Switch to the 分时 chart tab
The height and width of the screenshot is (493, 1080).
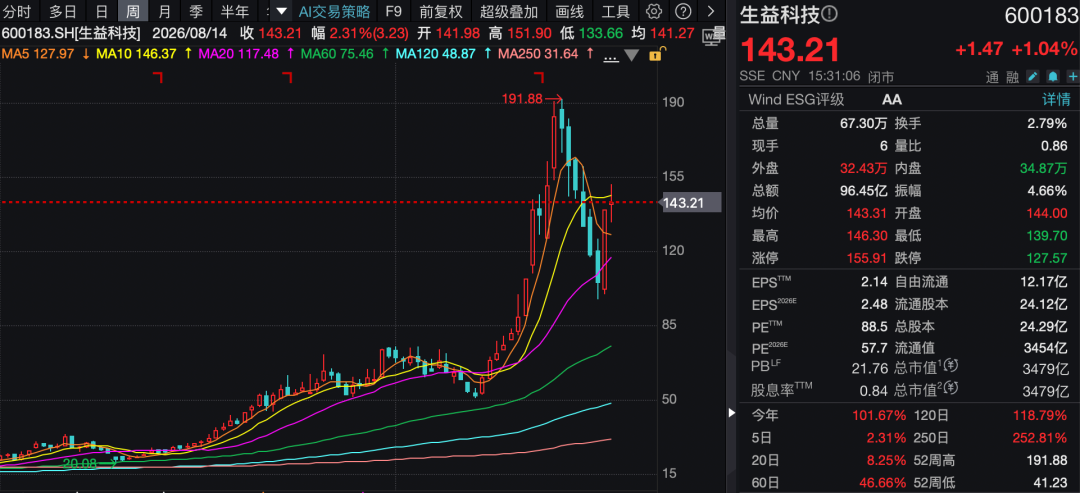[x=17, y=12]
